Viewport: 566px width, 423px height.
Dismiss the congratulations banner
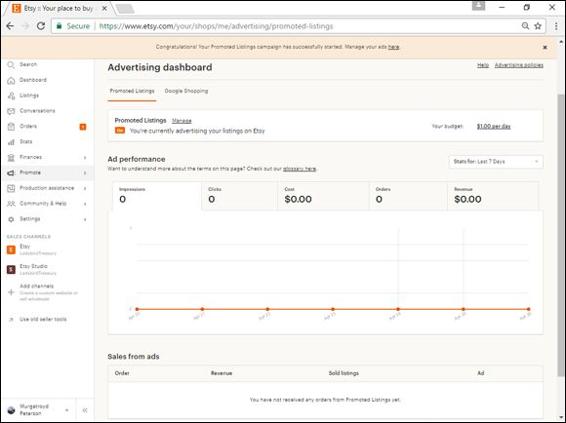[545, 47]
